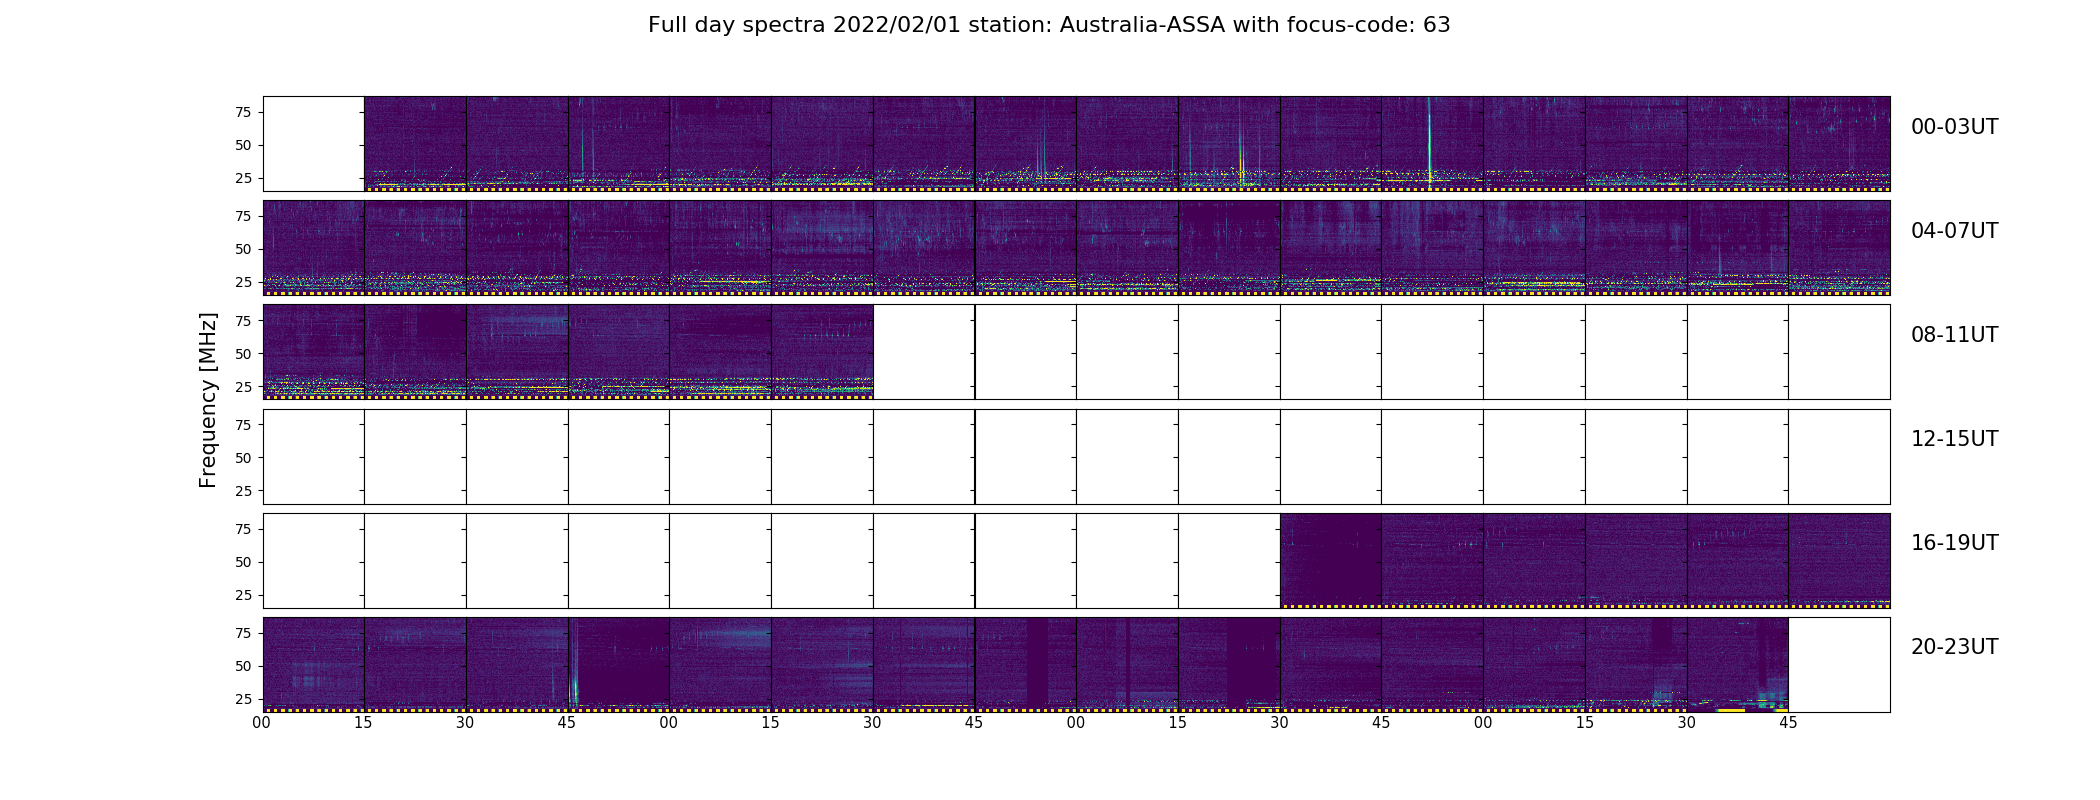This screenshot has height=800, width=2100.
Task: Click the 50 tick label of the 16-19UT row
Action: point(243,562)
